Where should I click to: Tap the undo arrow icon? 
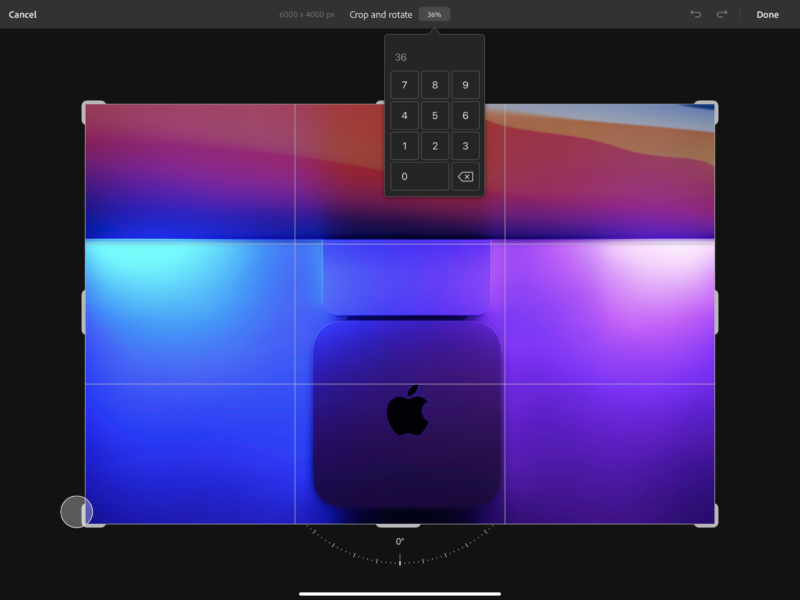(695, 14)
